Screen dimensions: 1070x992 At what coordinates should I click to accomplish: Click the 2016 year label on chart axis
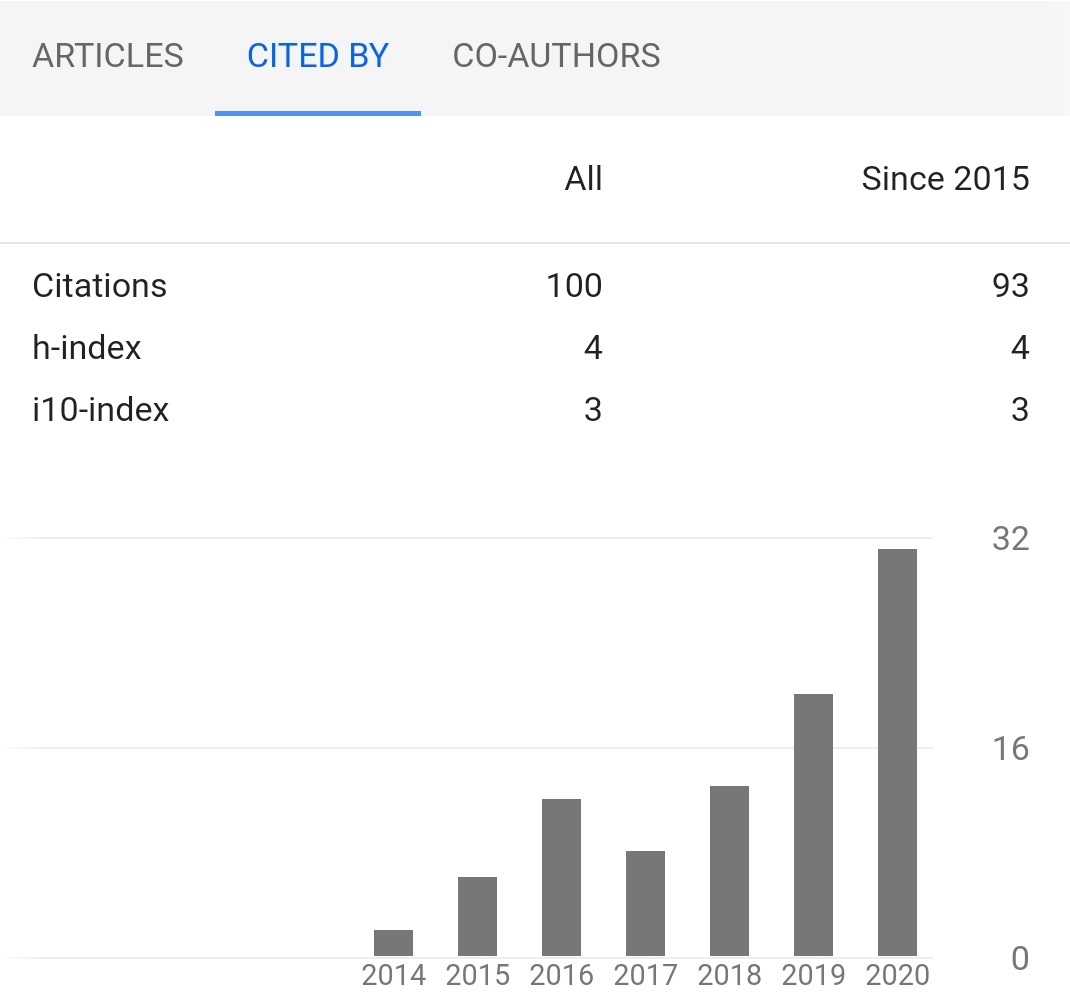(562, 976)
